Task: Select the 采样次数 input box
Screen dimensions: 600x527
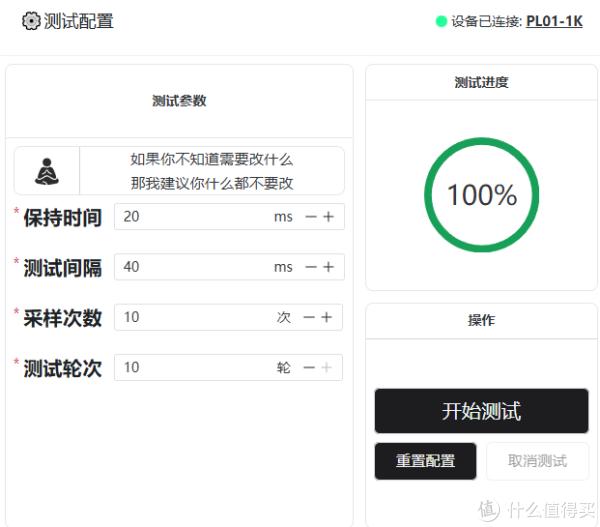Action: (190, 317)
